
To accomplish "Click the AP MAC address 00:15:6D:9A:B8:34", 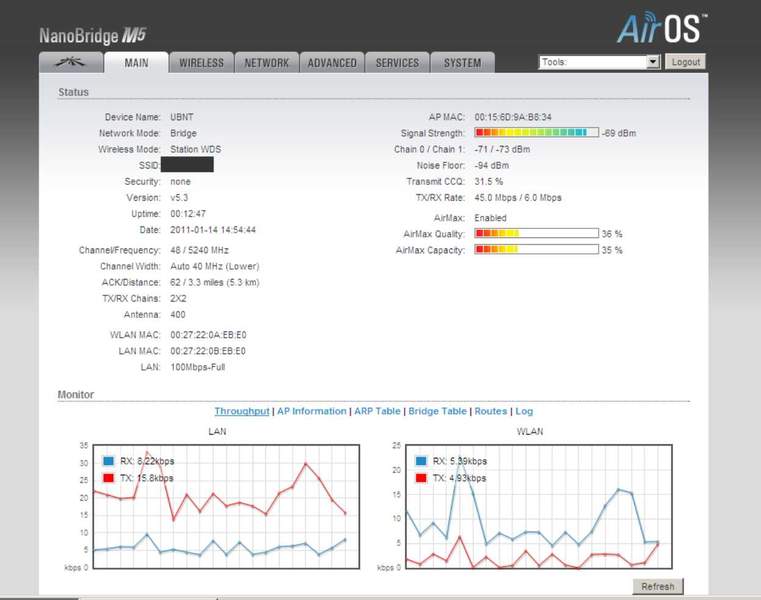I will coord(513,117).
